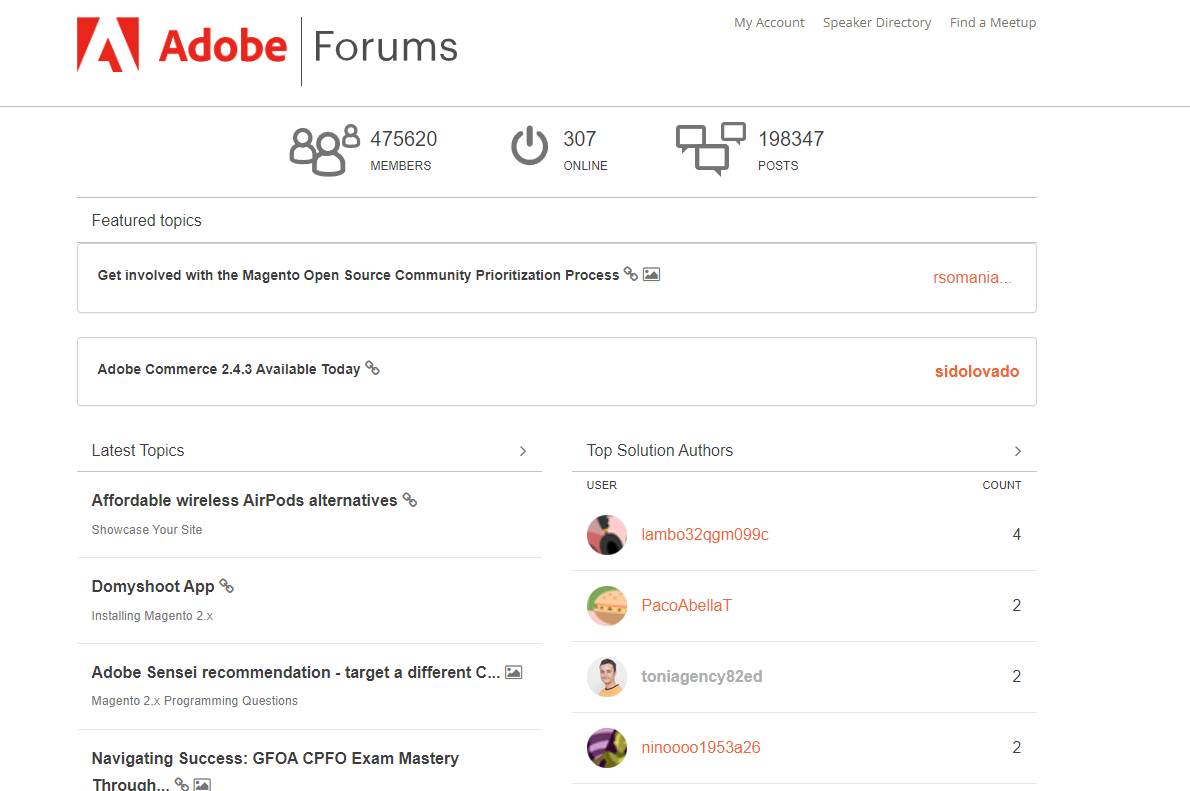Open toniagency82ed user profile
This screenshot has height=791, width=1190.
point(701,676)
